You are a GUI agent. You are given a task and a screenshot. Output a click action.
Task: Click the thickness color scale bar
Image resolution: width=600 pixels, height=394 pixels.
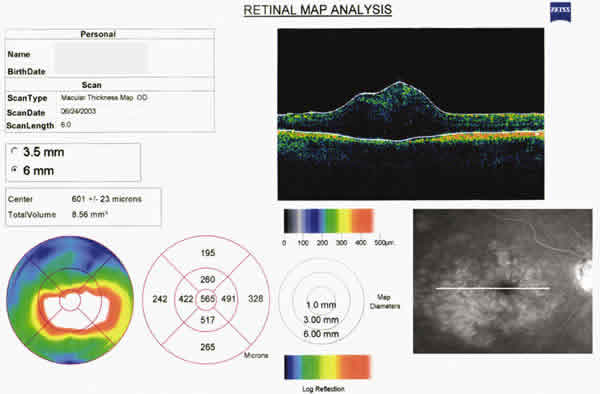pyautogui.click(x=328, y=221)
